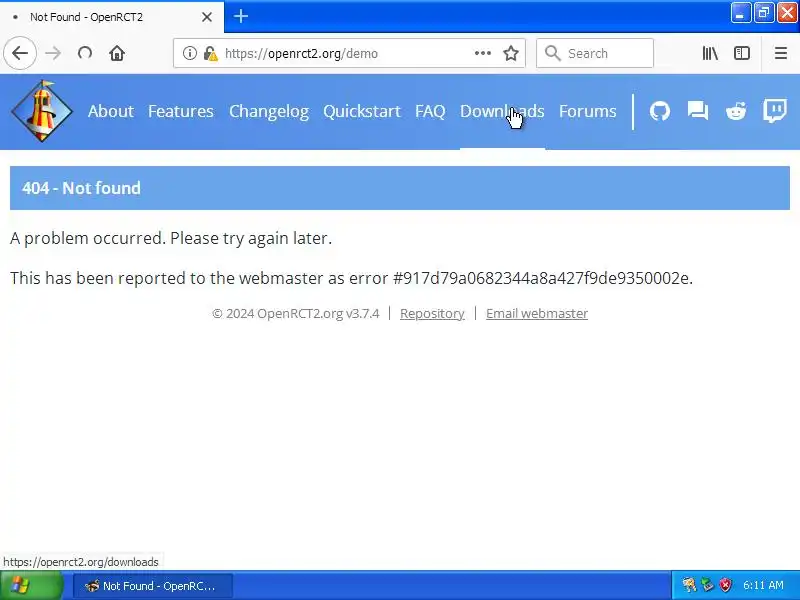800x600 pixels.
Task: Open a new tab with plus button
Action: point(241,16)
